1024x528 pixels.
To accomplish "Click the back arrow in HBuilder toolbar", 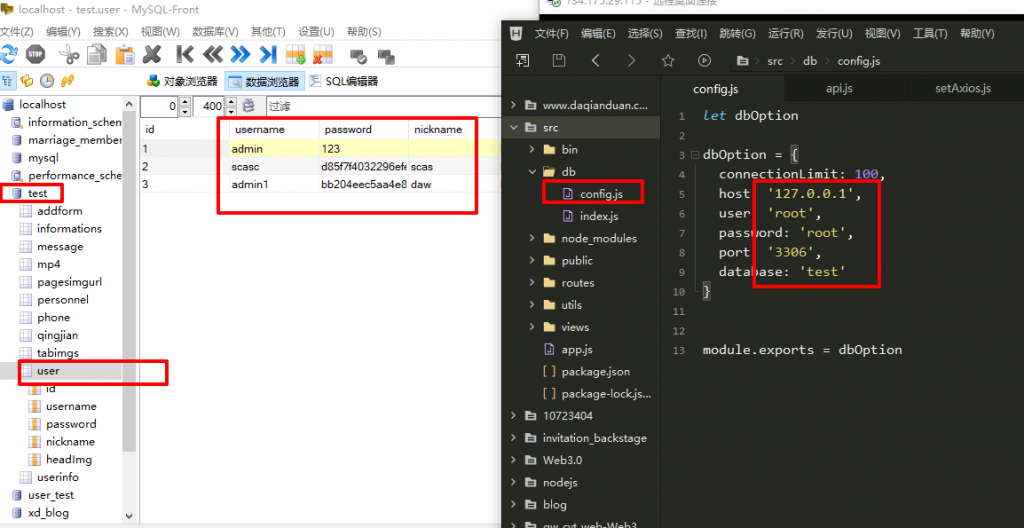I will point(595,61).
